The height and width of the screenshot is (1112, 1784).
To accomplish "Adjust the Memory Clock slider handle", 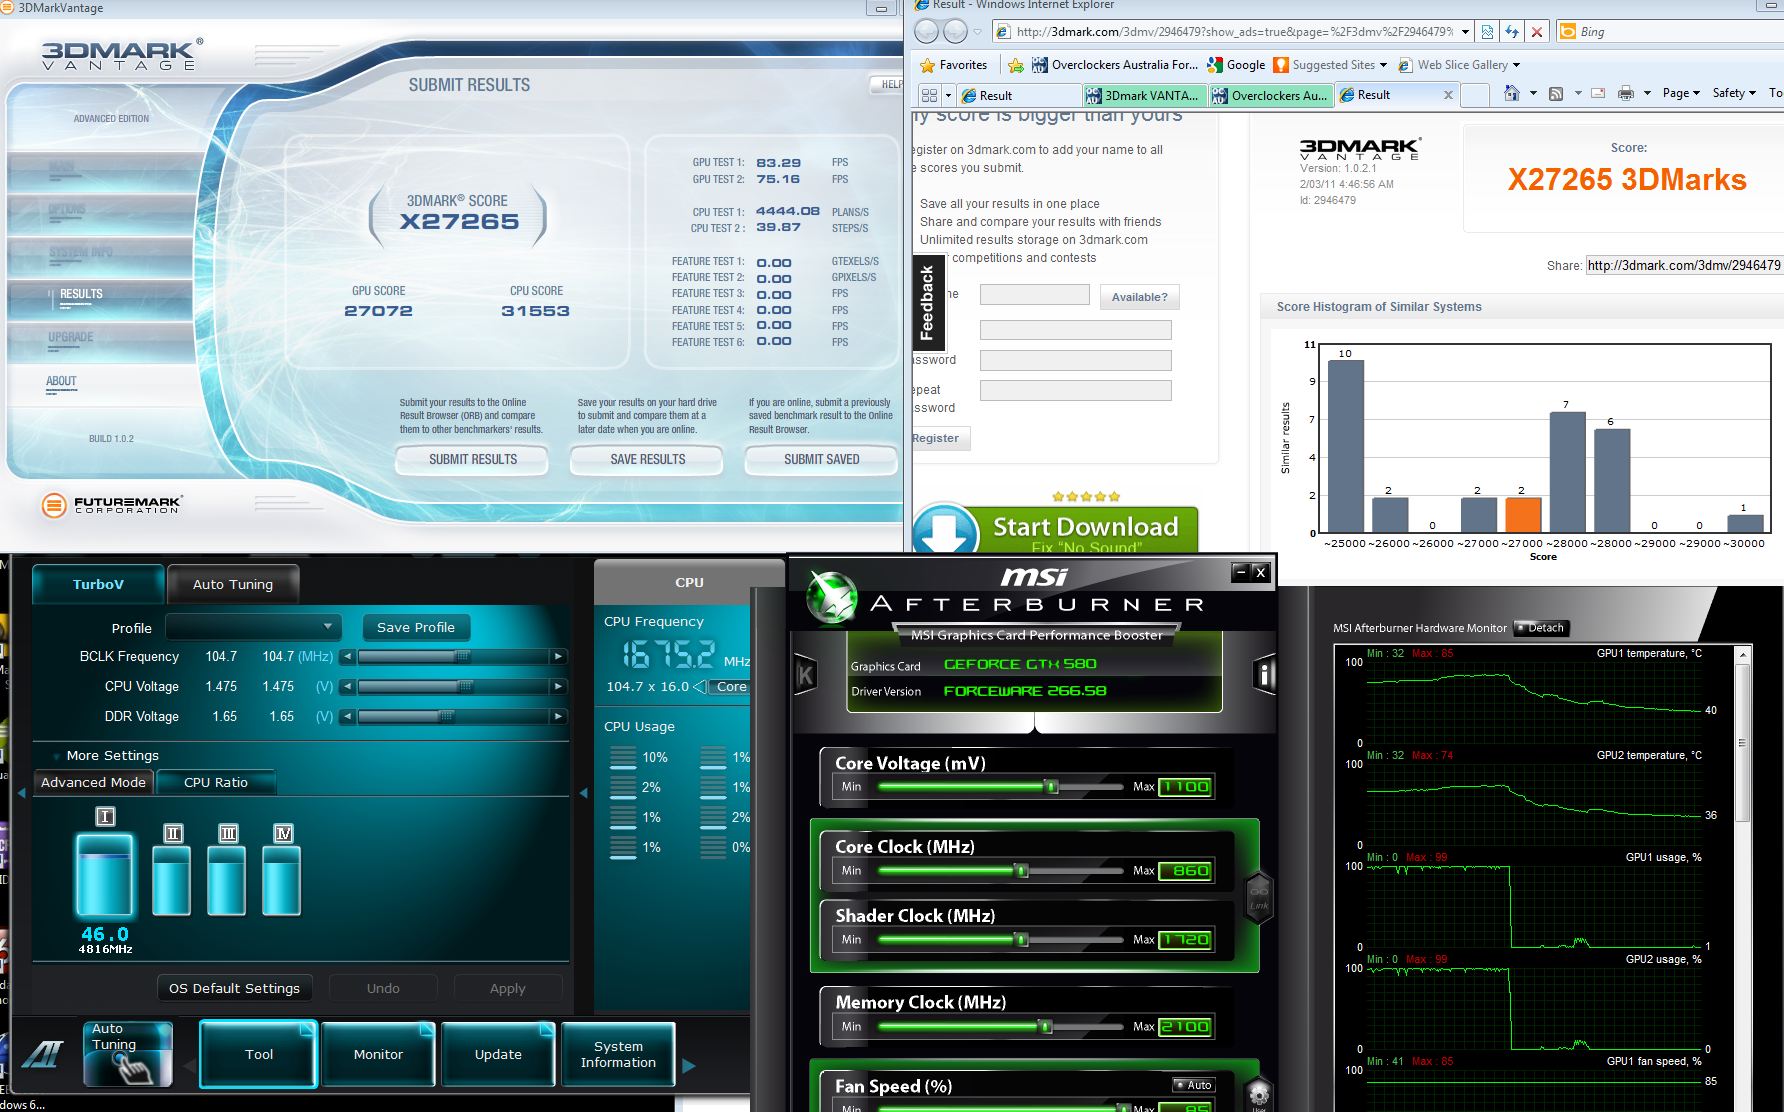I will coord(1045,1026).
